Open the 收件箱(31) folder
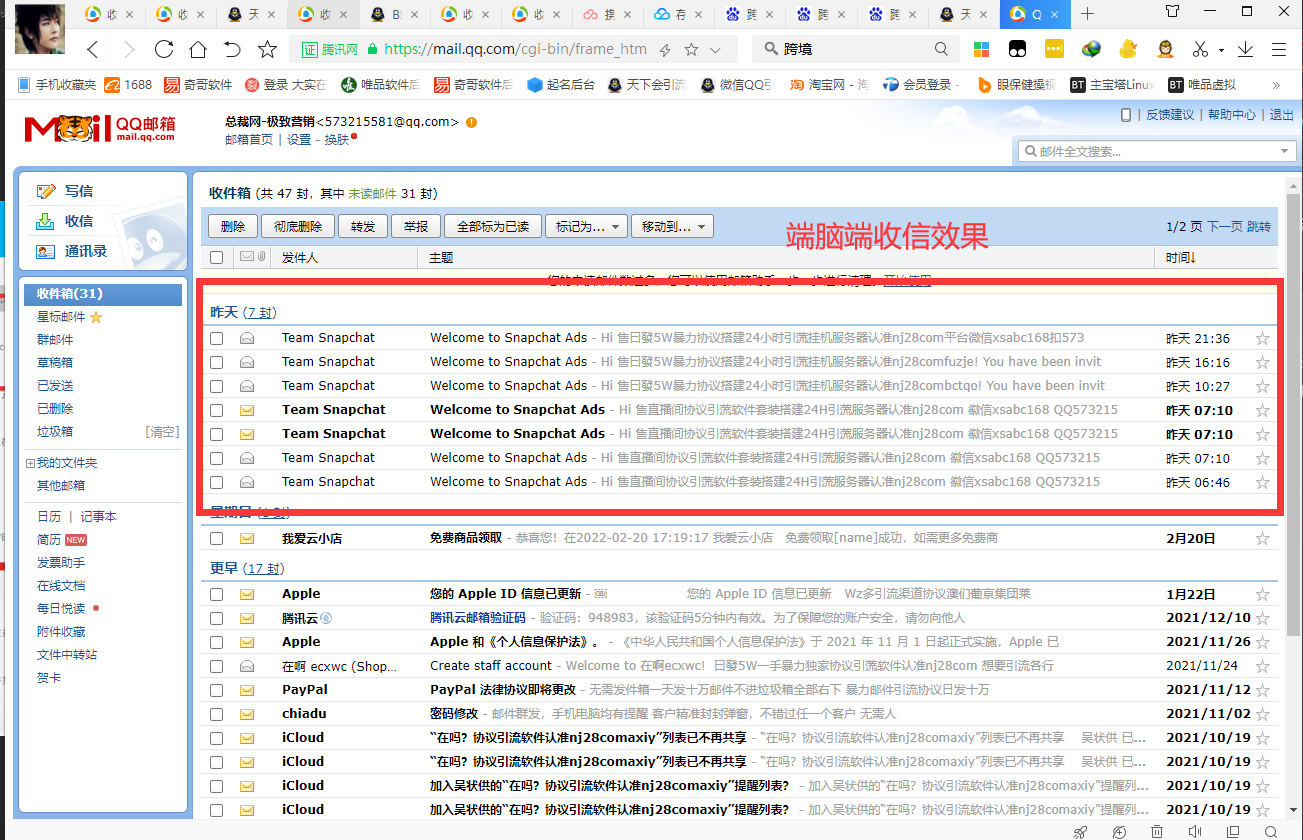This screenshot has height=840, width=1303. click(103, 294)
